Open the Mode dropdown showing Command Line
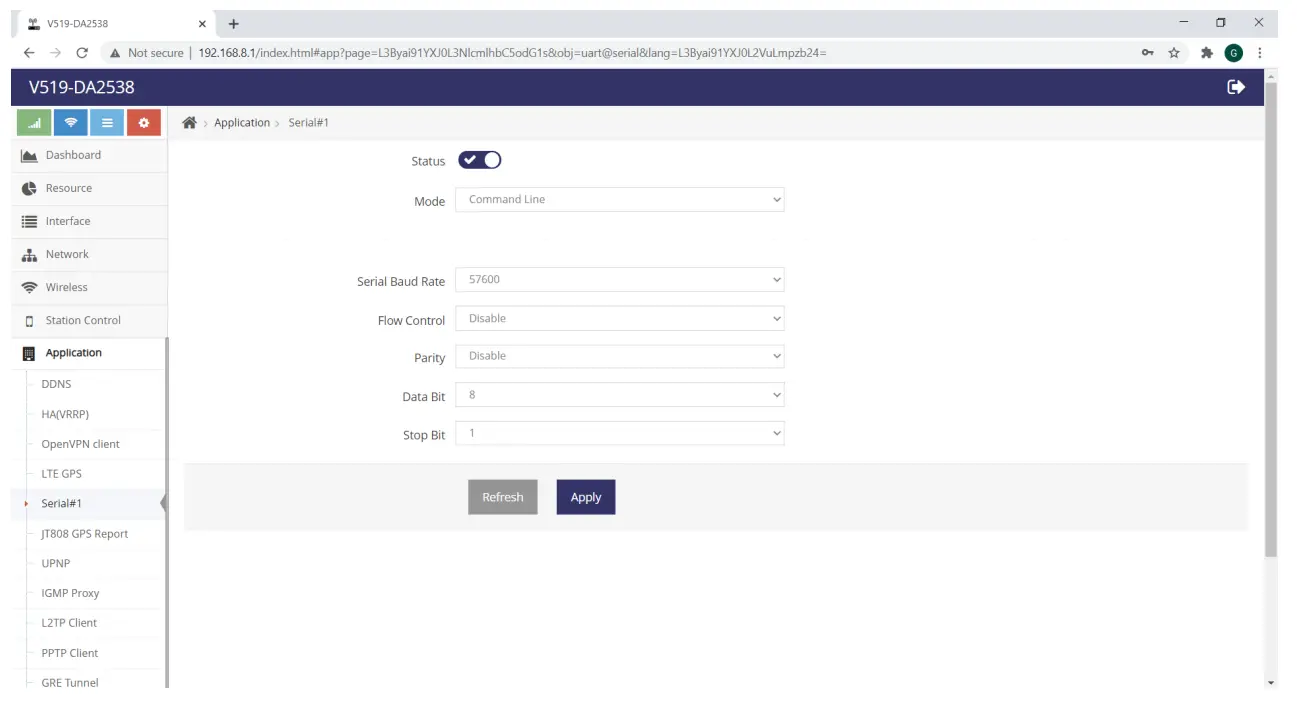1297x710 pixels. (x=620, y=200)
